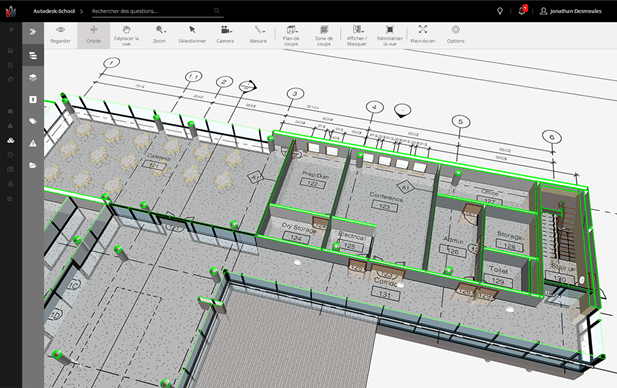
Task: Open the warning triangle issues panel
Action: coord(33,143)
